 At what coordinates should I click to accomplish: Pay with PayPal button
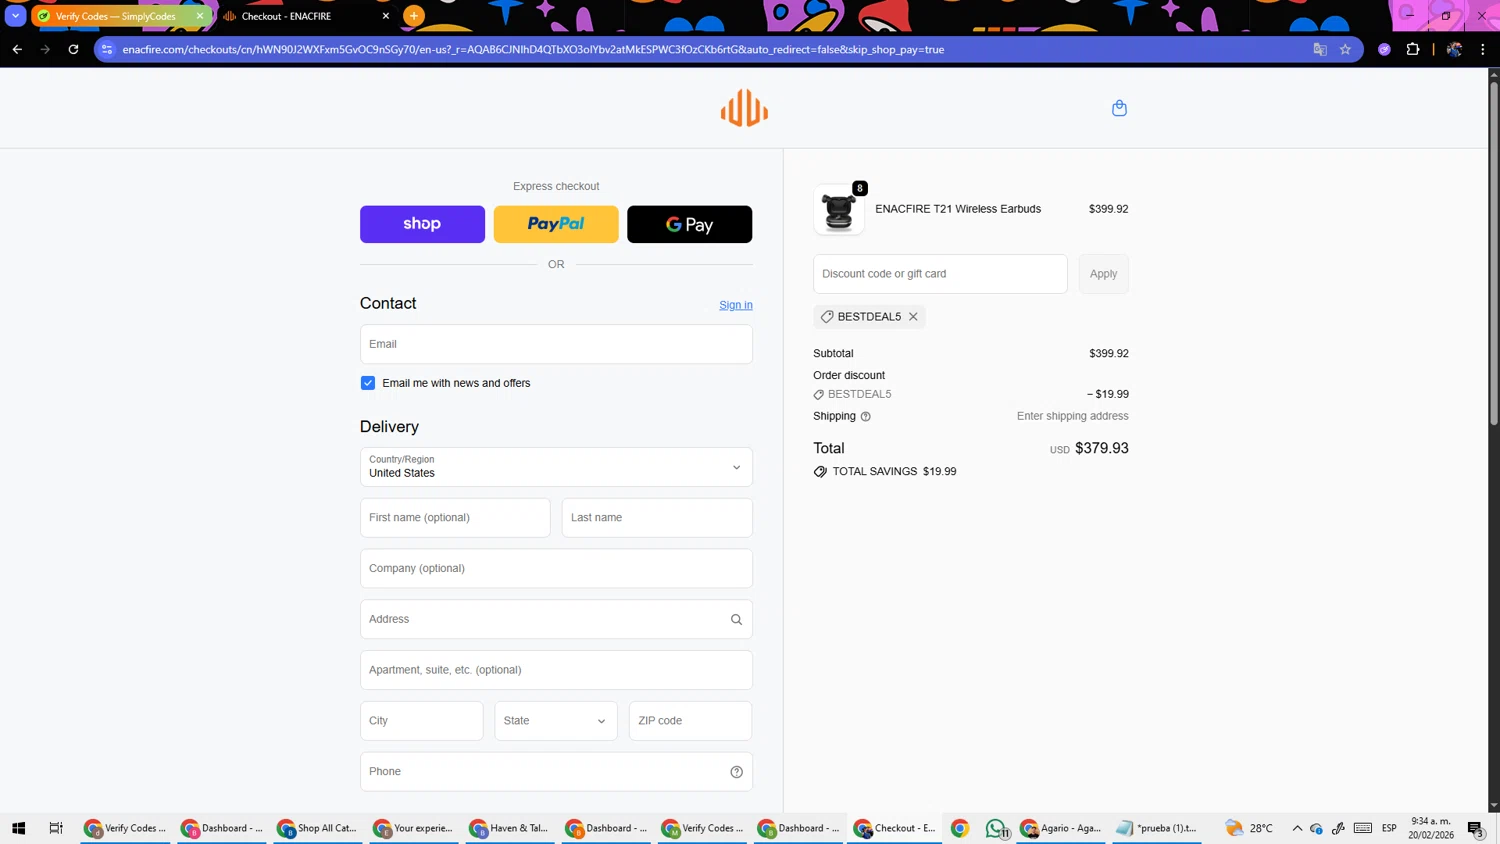click(556, 224)
